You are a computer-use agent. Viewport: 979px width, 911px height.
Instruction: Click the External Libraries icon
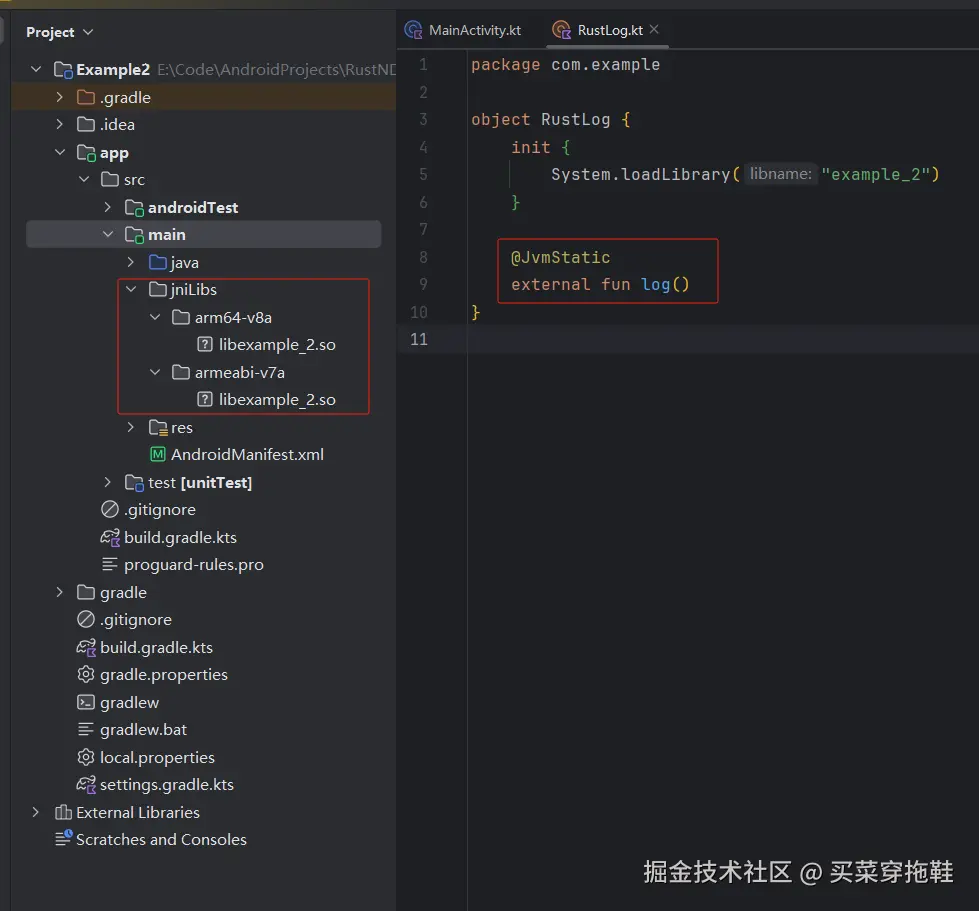point(63,813)
